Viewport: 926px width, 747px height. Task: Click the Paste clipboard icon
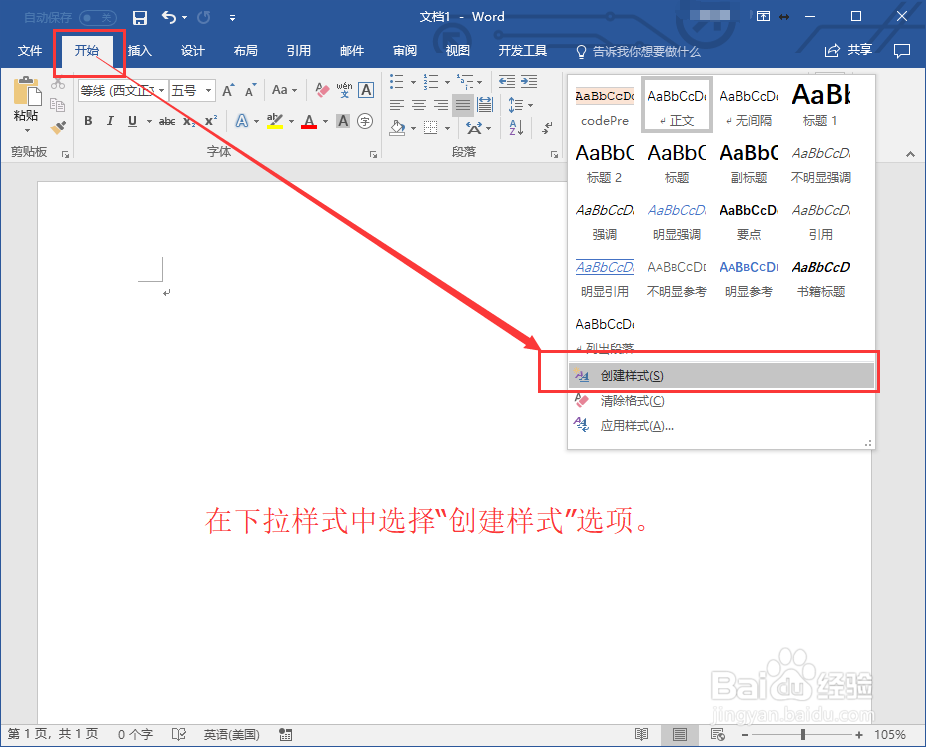(x=27, y=92)
